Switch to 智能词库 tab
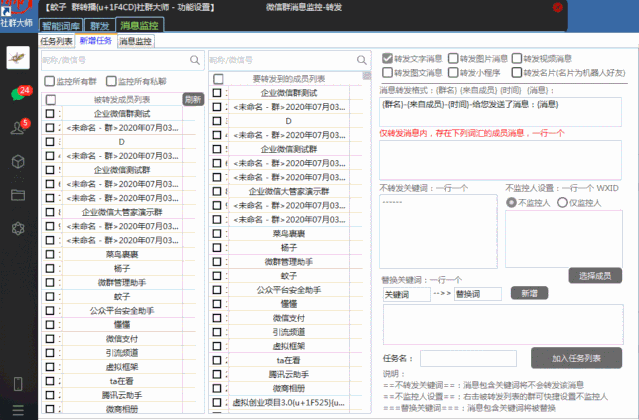The height and width of the screenshot is (420, 639). tap(61, 26)
